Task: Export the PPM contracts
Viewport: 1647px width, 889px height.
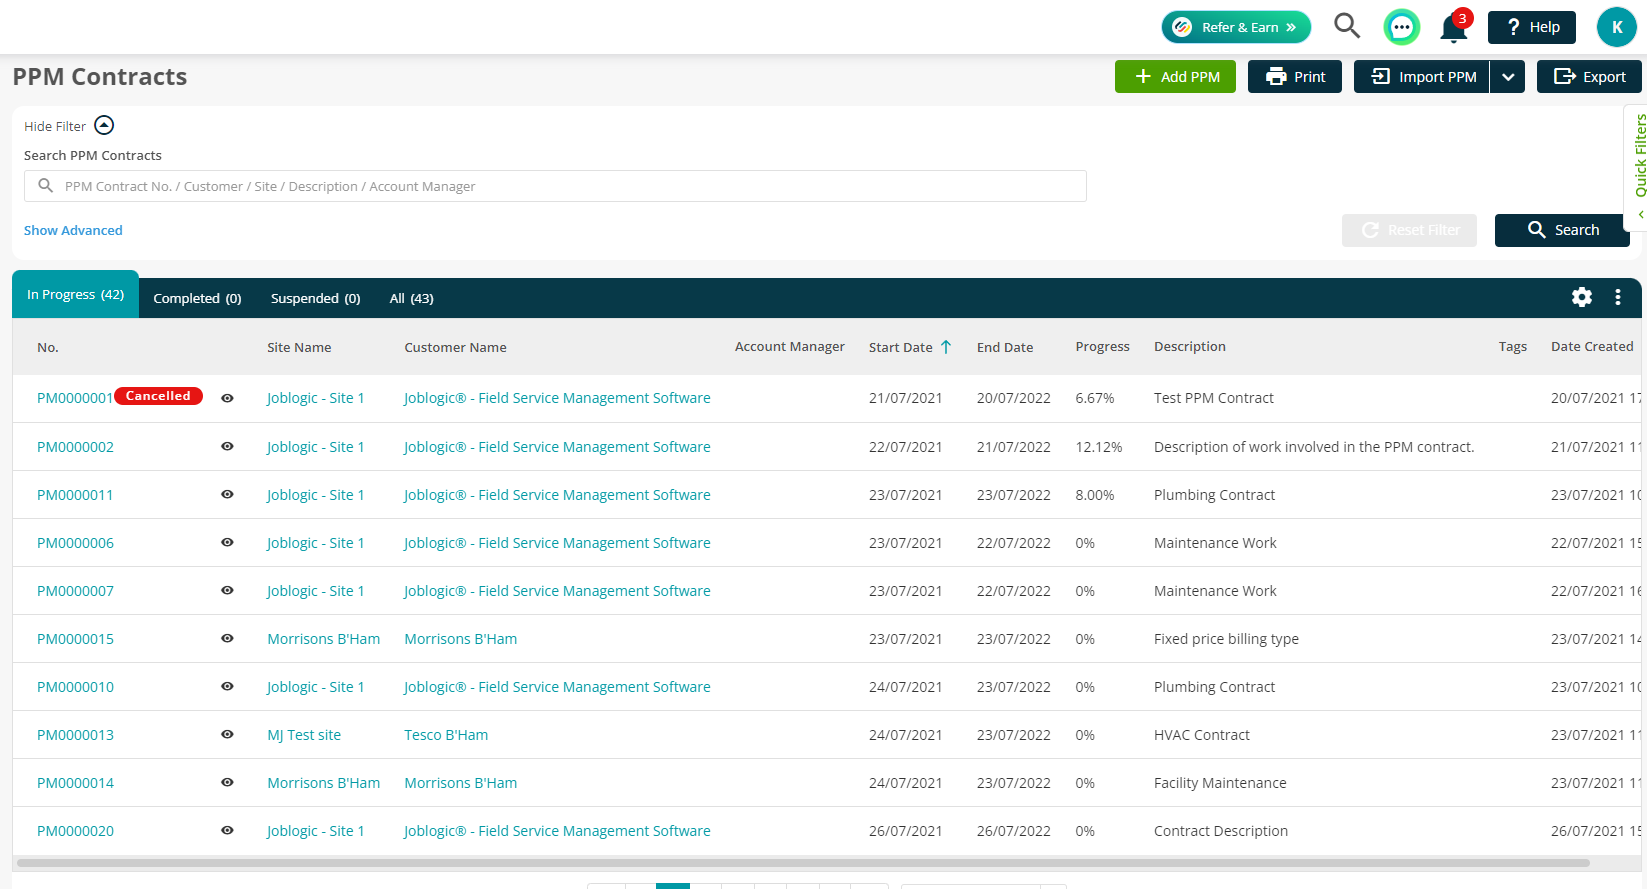Action: [1589, 77]
